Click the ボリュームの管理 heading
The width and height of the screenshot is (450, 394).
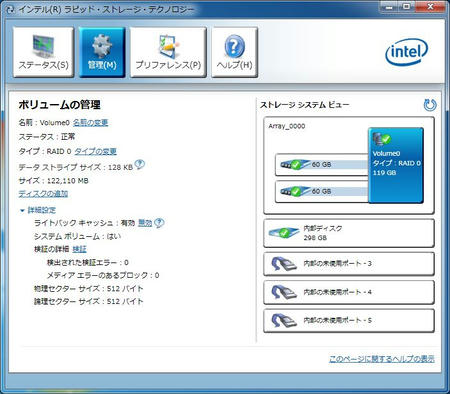[59, 105]
